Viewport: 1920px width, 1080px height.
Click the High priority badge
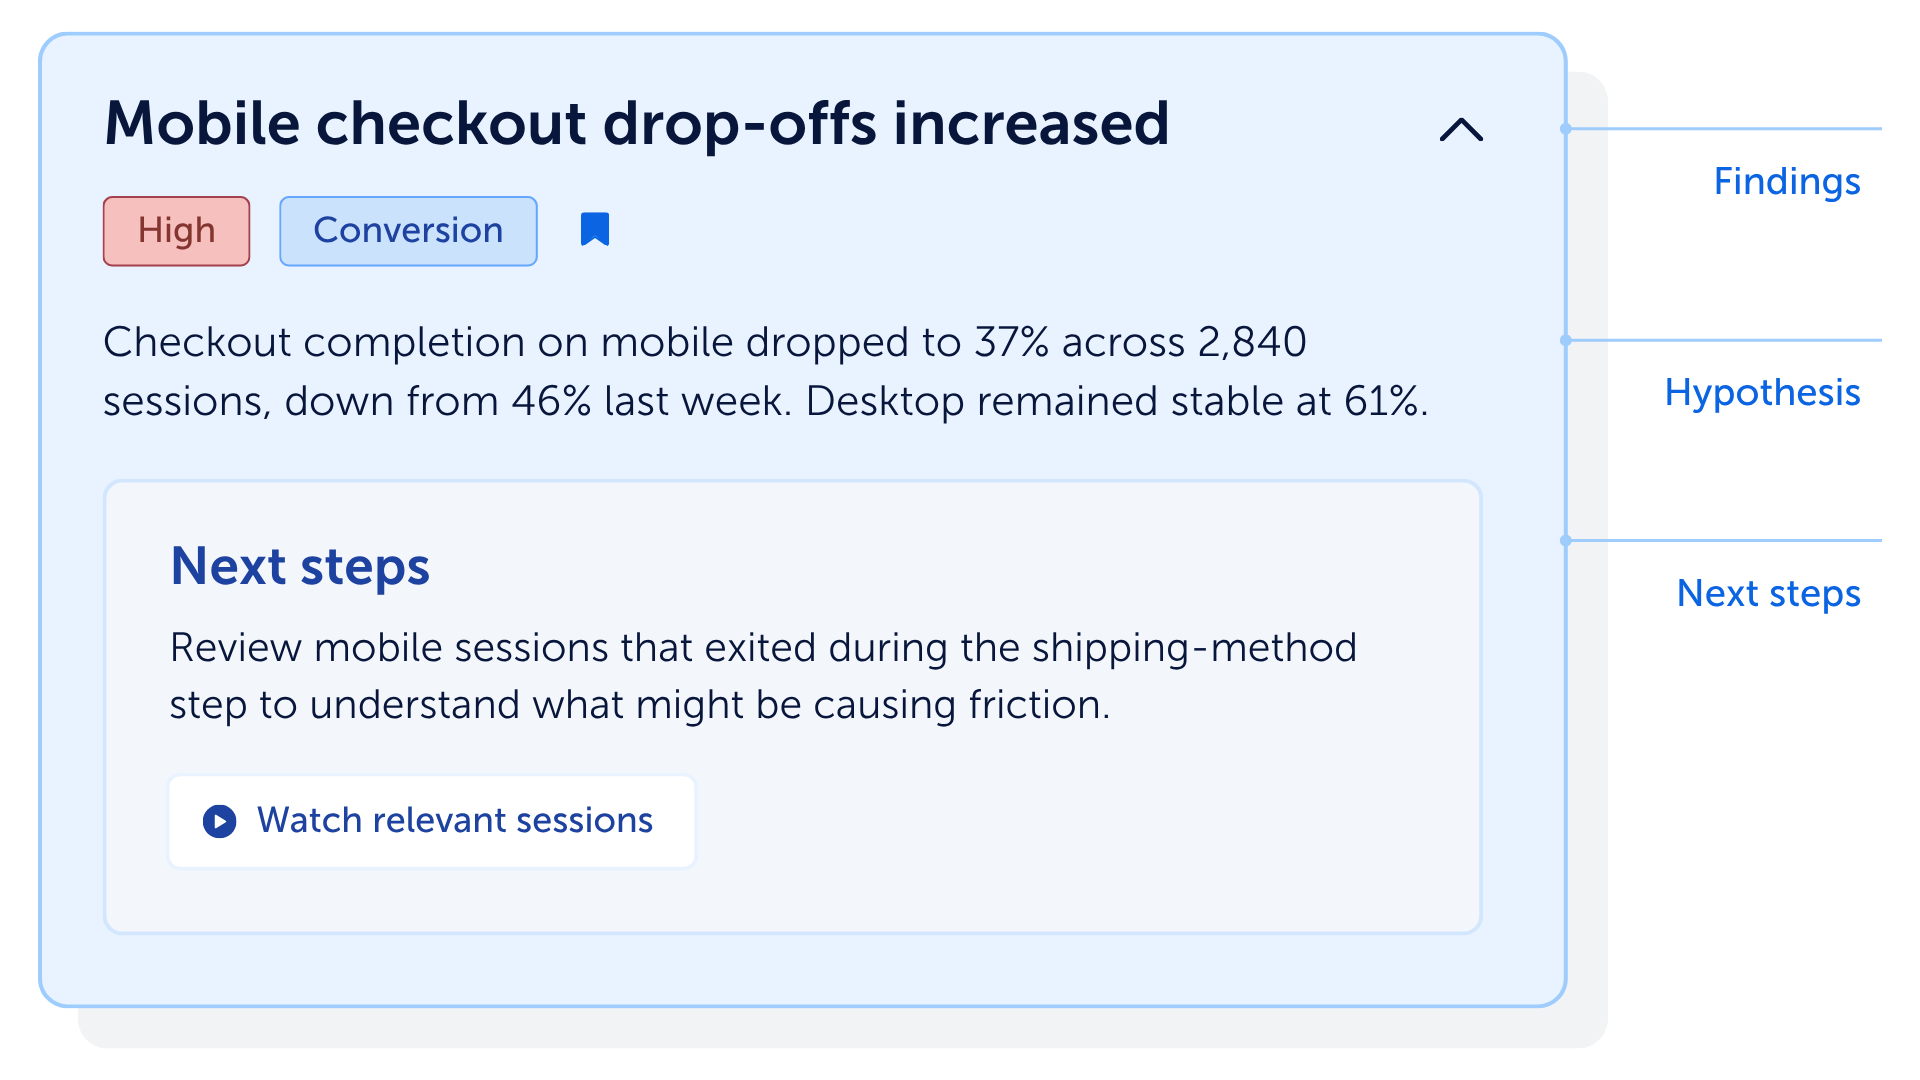176,231
